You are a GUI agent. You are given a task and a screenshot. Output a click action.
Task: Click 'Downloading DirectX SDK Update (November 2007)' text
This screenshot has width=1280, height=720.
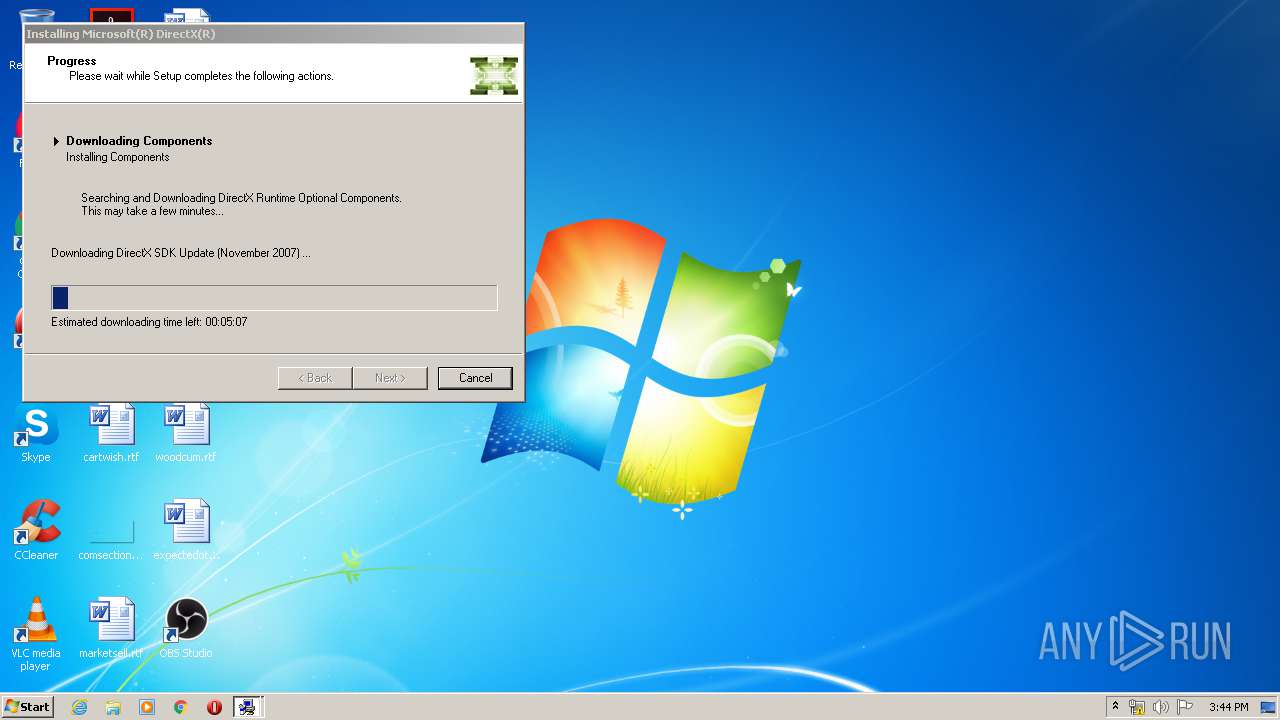coord(181,253)
